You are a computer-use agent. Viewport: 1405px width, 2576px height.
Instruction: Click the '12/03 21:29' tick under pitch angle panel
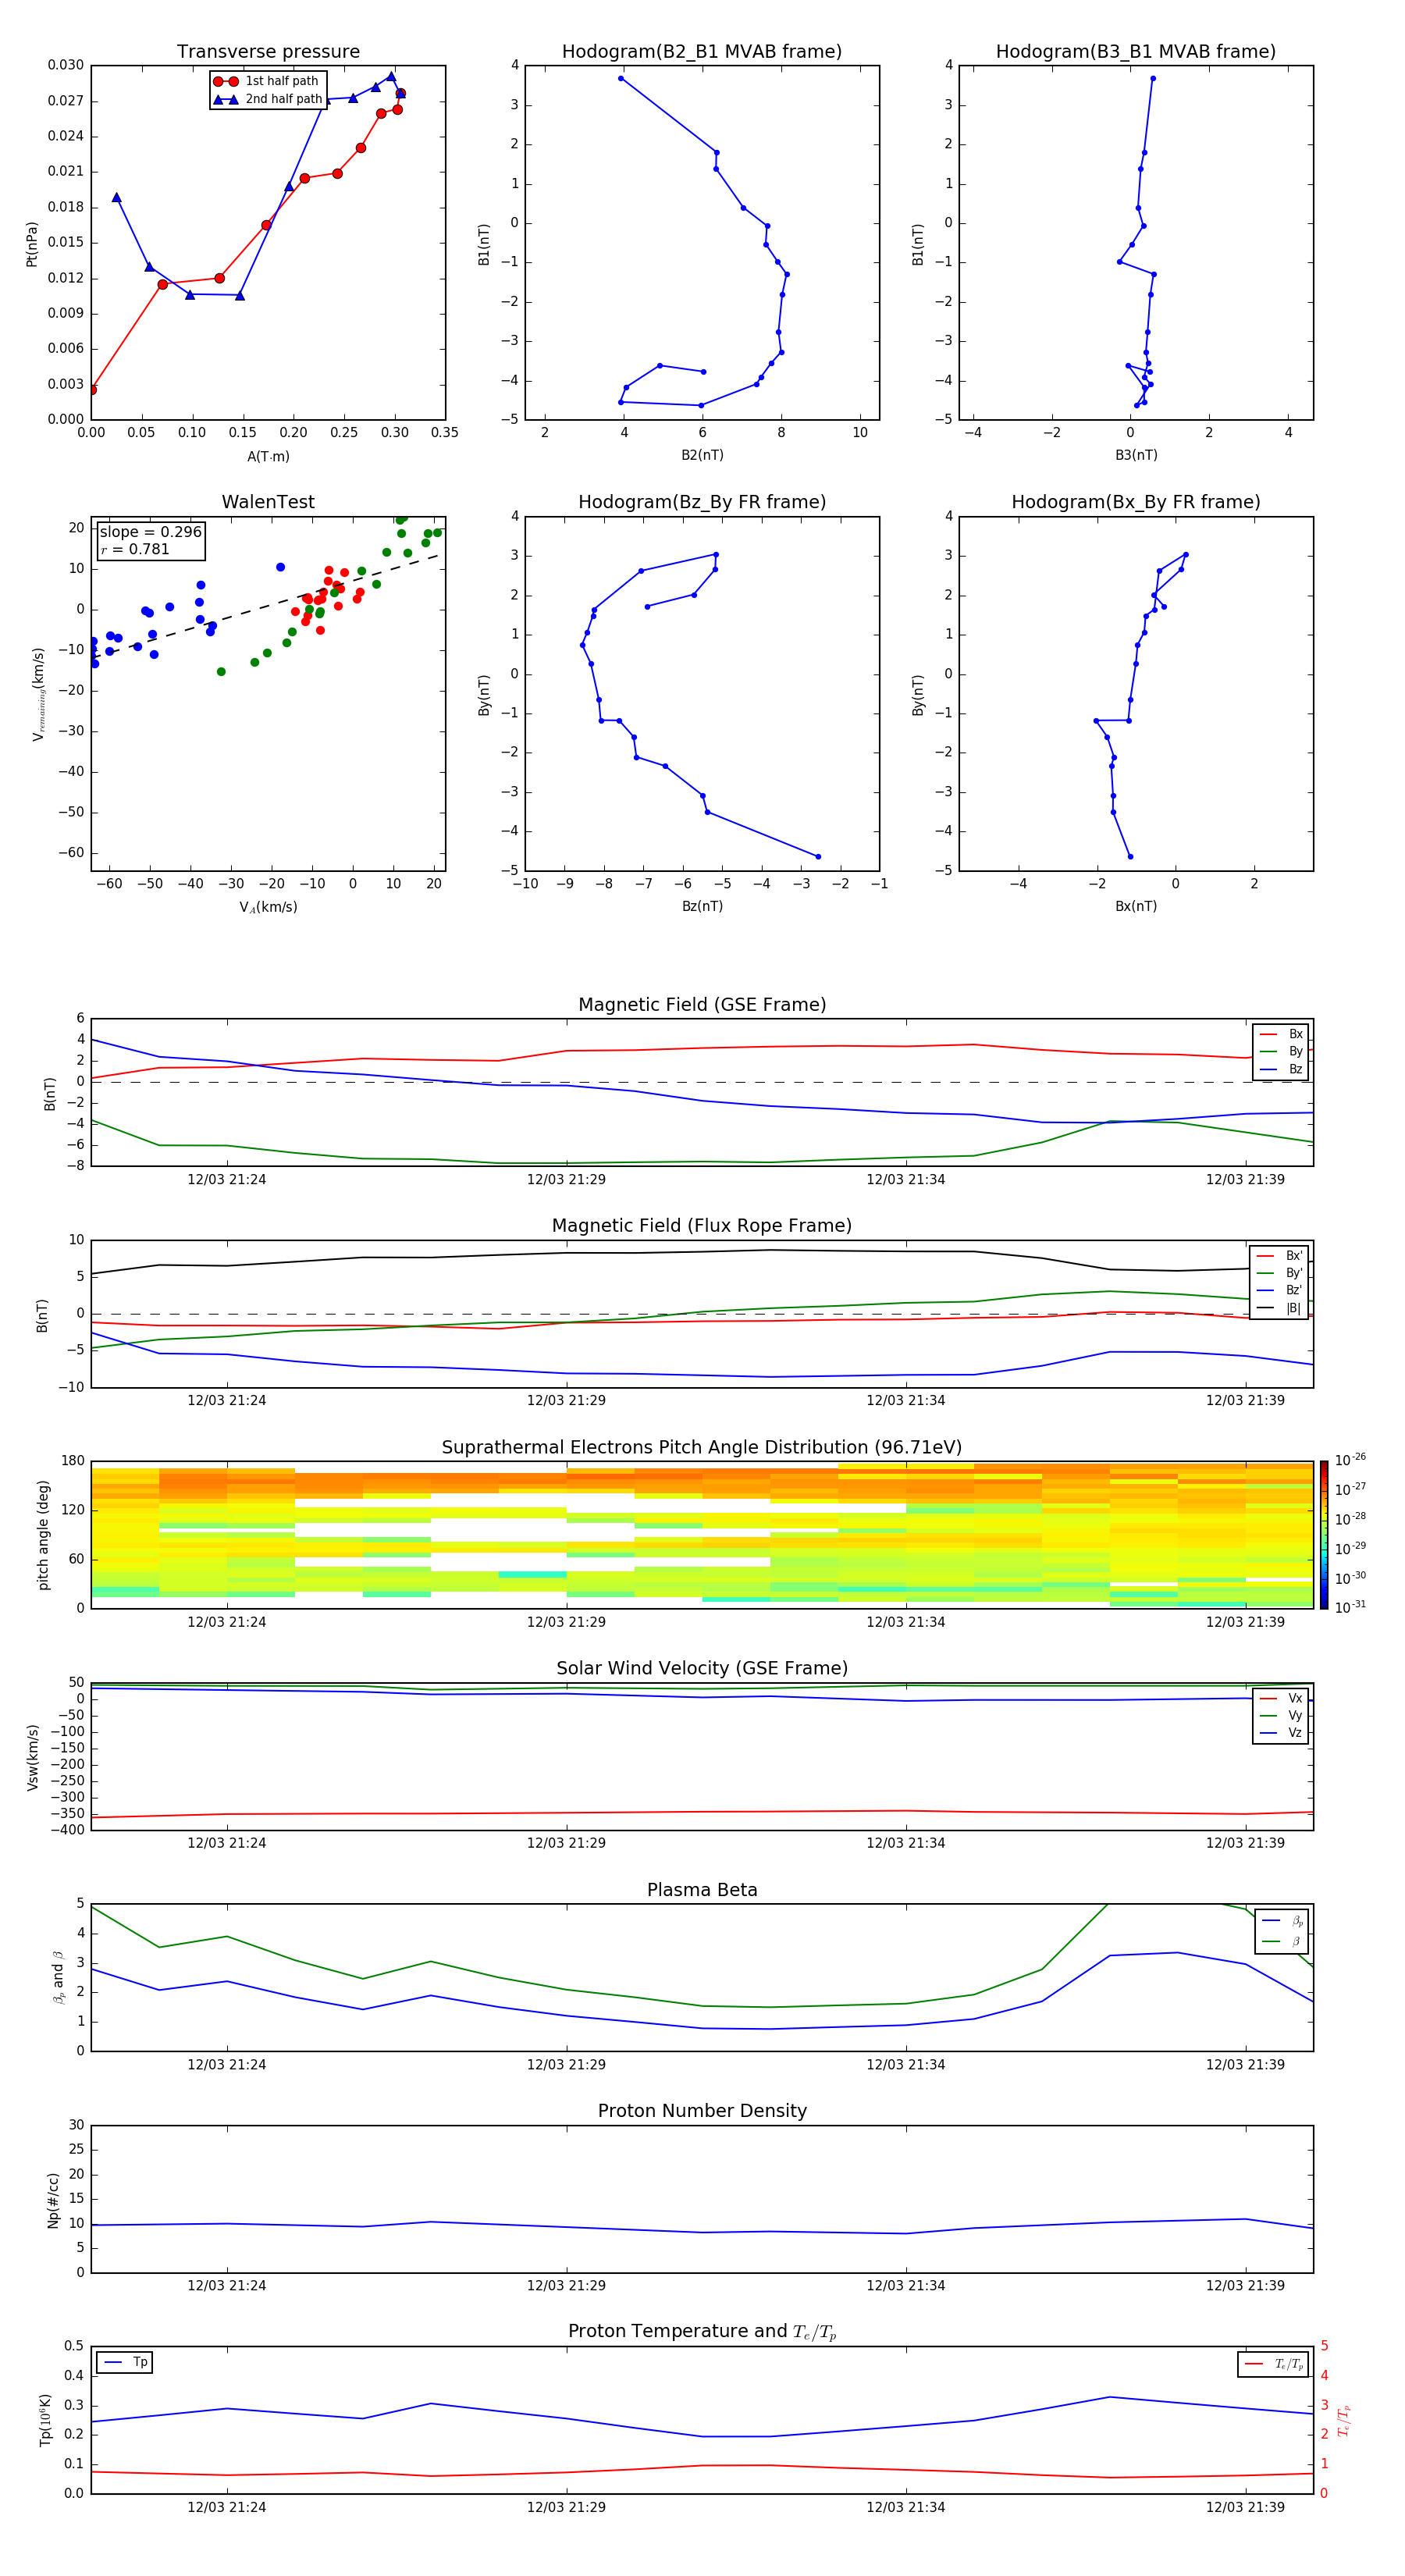[x=566, y=1622]
